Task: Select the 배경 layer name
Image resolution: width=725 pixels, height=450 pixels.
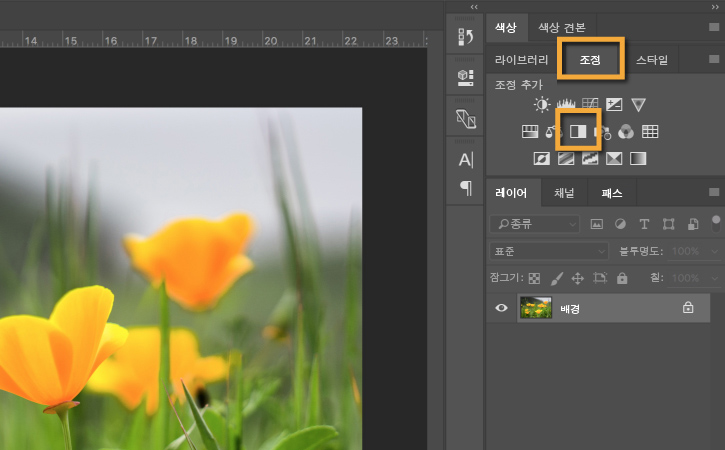Action: [x=570, y=308]
